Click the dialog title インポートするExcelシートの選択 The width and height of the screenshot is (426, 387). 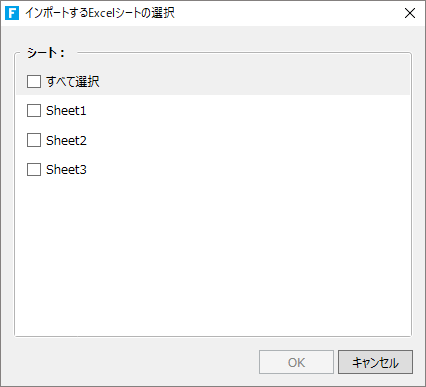click(x=100, y=13)
